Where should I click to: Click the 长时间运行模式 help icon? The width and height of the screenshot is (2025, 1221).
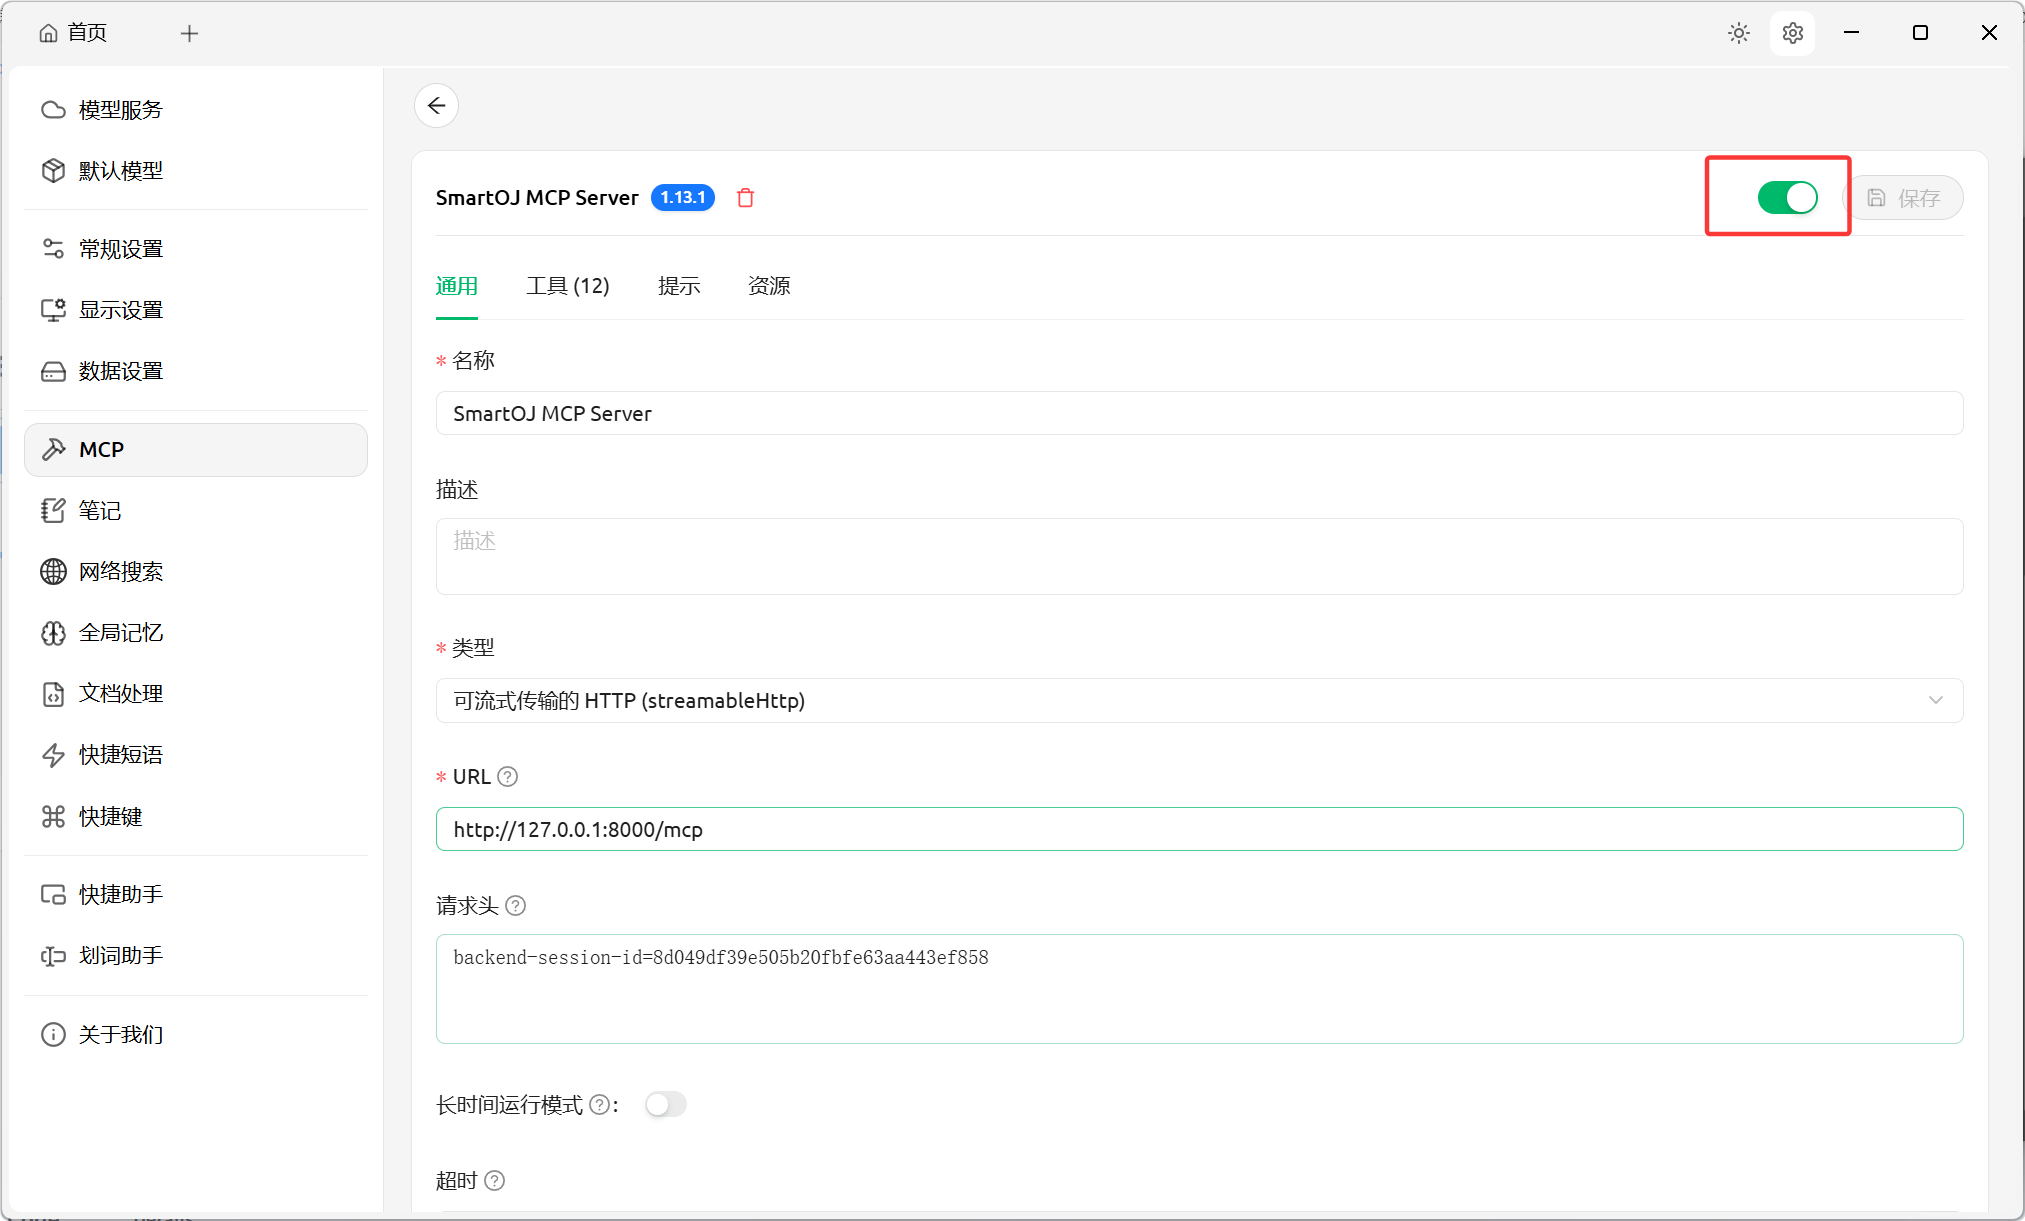(x=599, y=1105)
